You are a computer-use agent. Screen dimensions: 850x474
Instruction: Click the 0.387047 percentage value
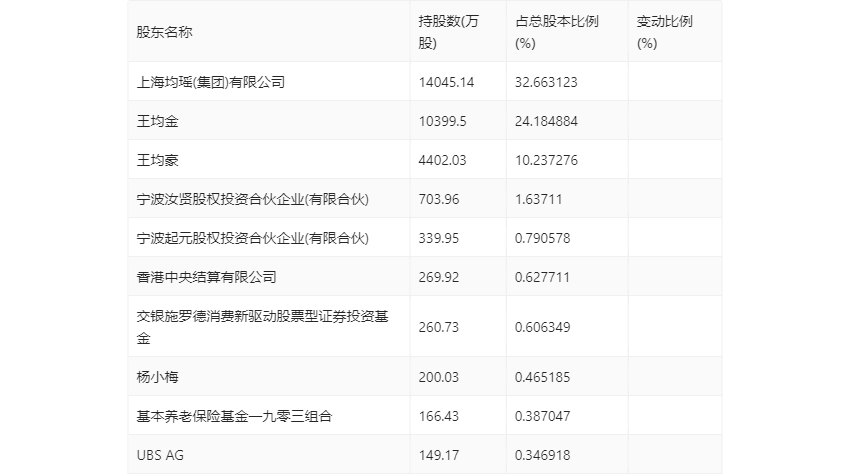click(543, 416)
